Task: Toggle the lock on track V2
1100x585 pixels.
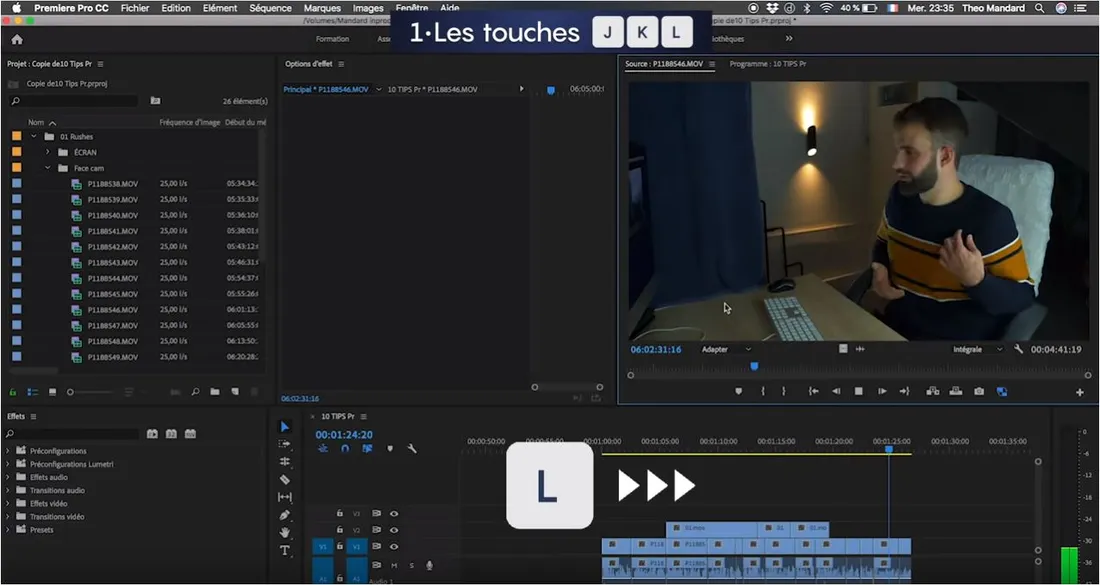Action: (340, 530)
